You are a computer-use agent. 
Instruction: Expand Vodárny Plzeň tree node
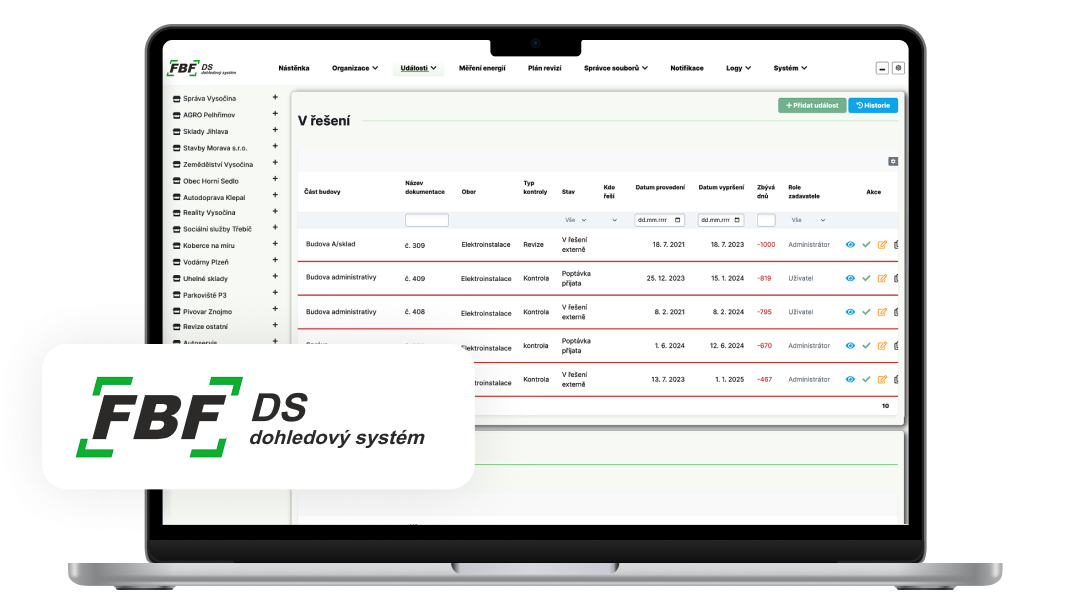pos(275,260)
